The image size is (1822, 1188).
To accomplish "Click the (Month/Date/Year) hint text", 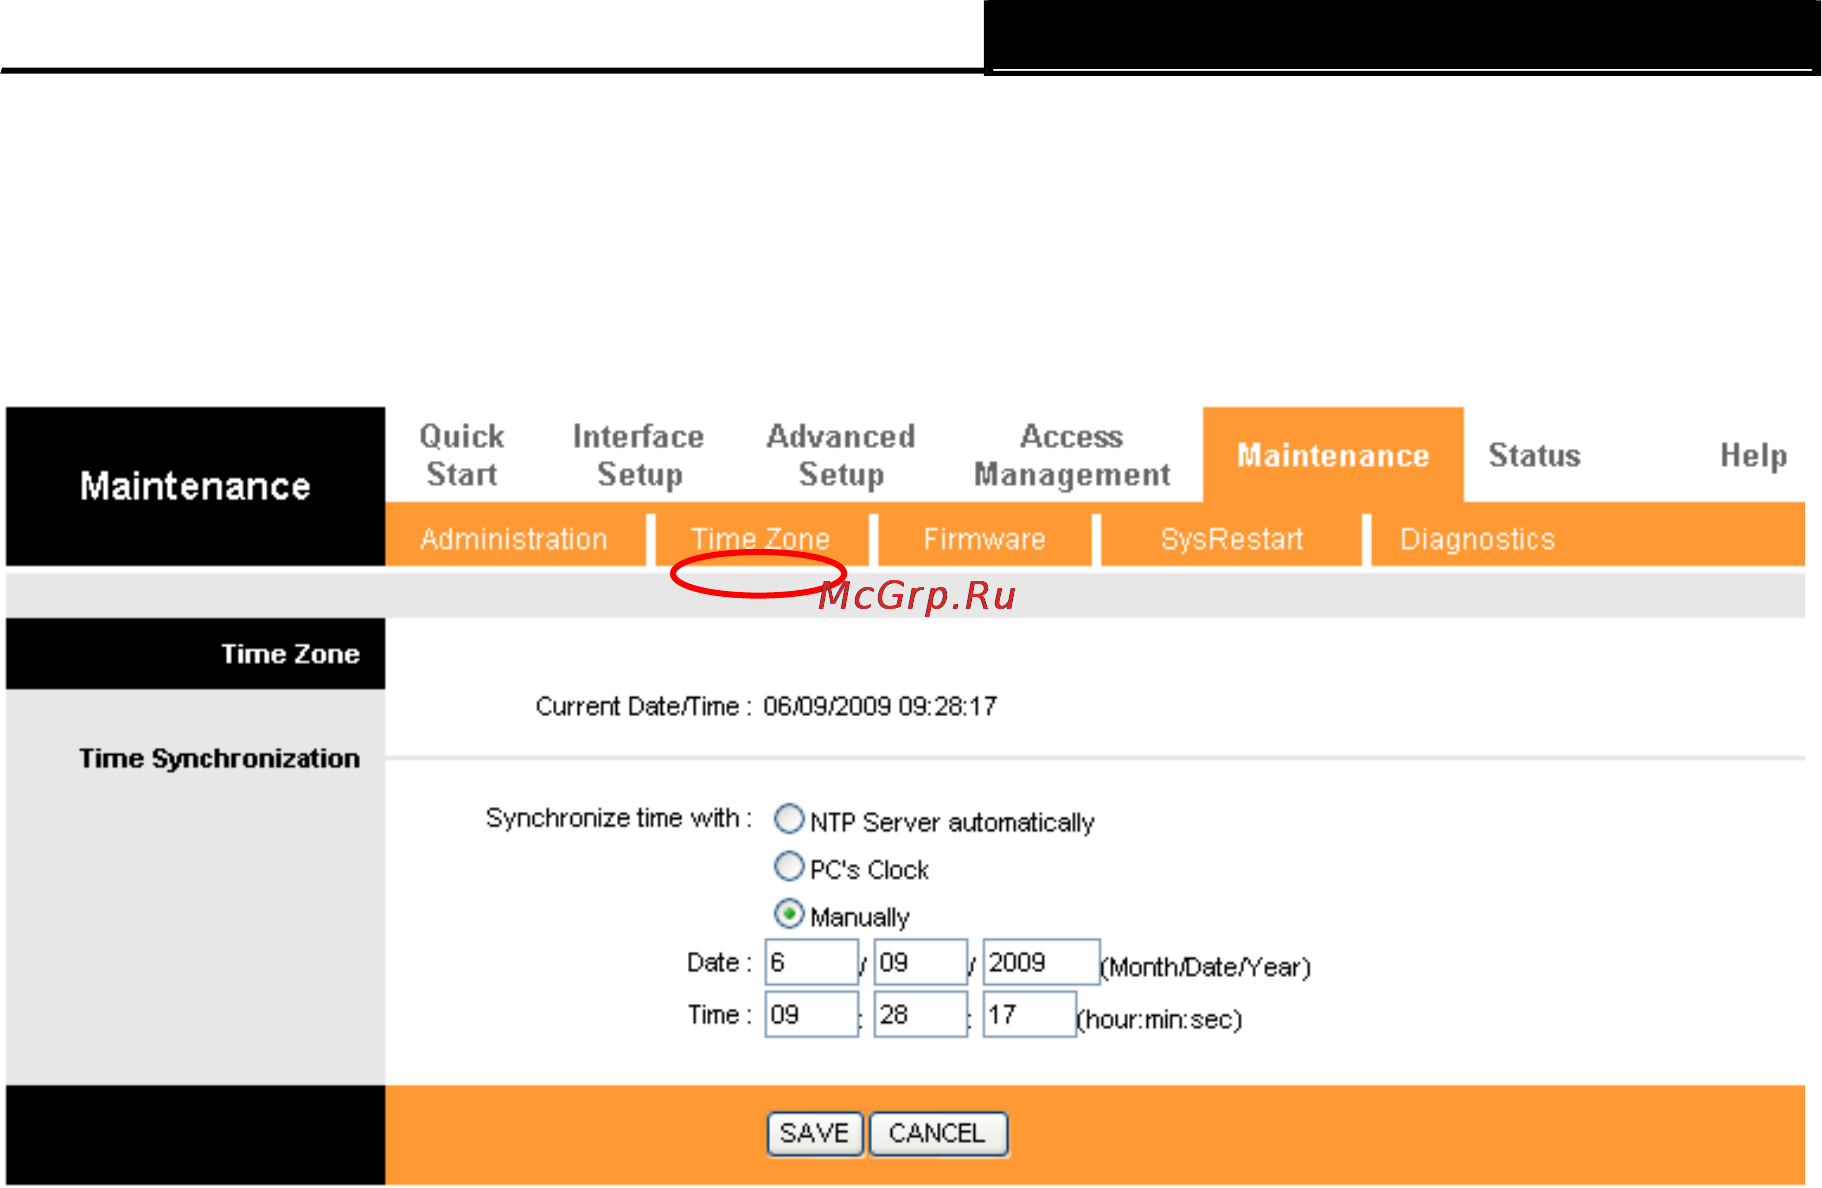I will (1205, 967).
